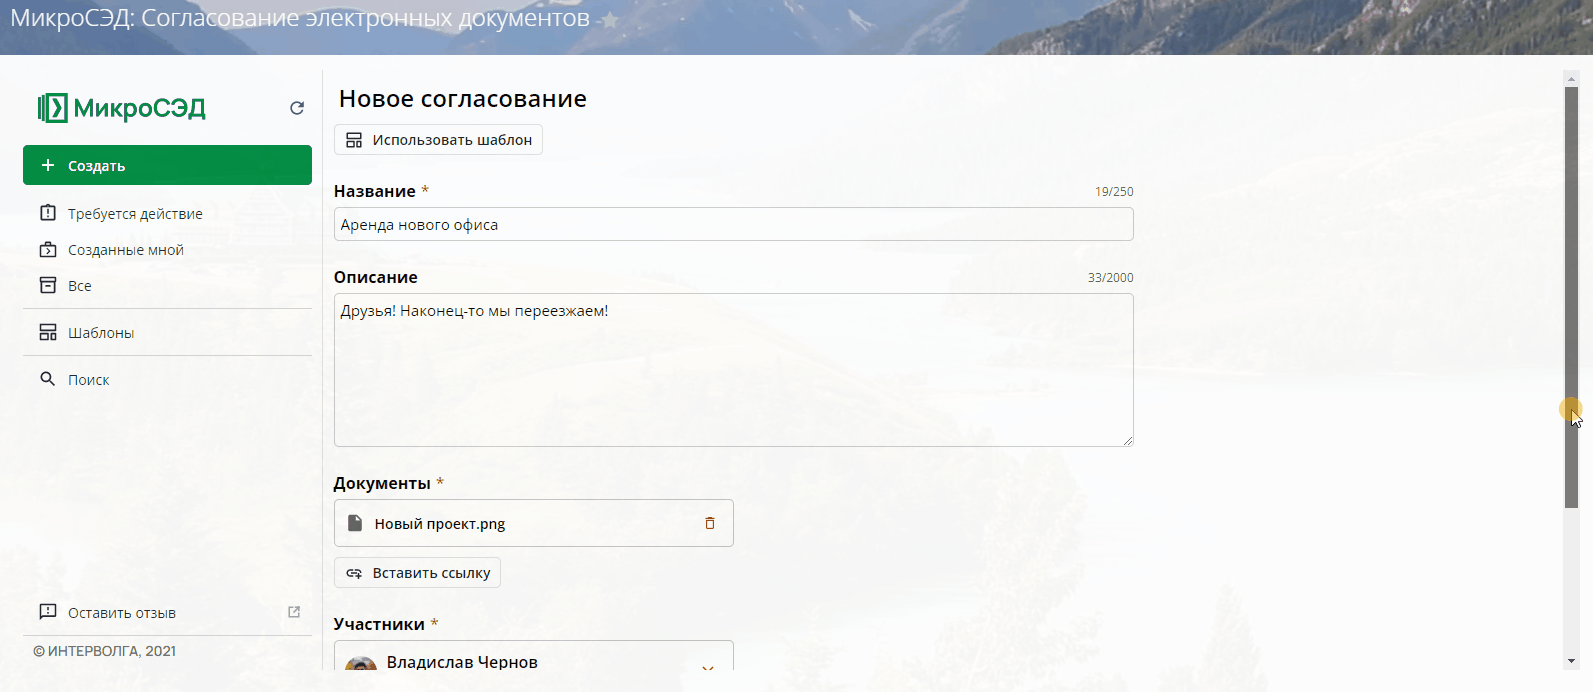Delete the Новый проект.png attachment via trash icon
1593x692 pixels.
710,523
